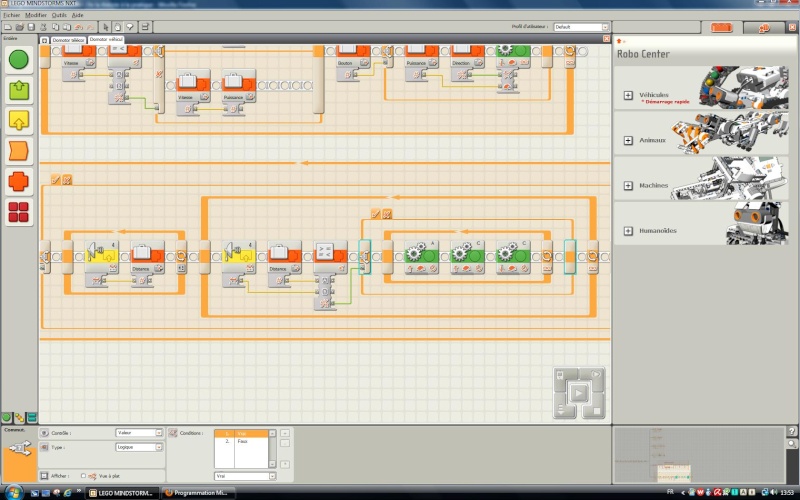
Task: Switch to the Domotor télécor program tab
Action: 68,40
